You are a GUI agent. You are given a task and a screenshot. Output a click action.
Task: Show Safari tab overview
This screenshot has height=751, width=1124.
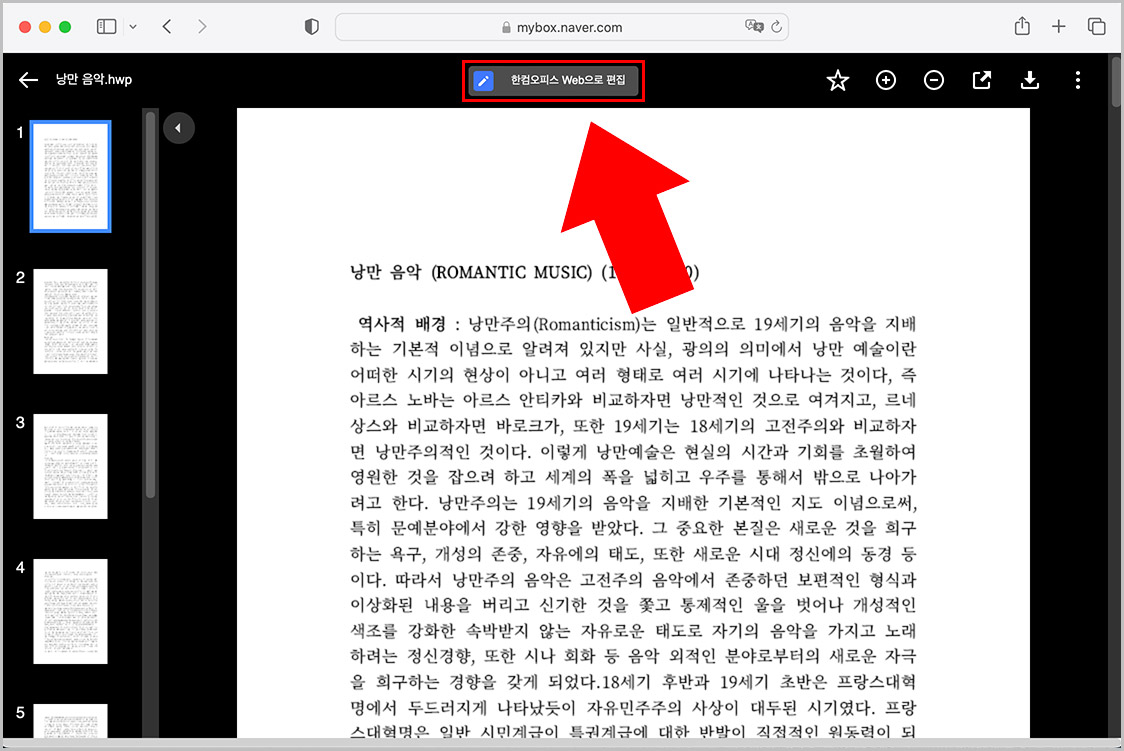pos(1096,27)
